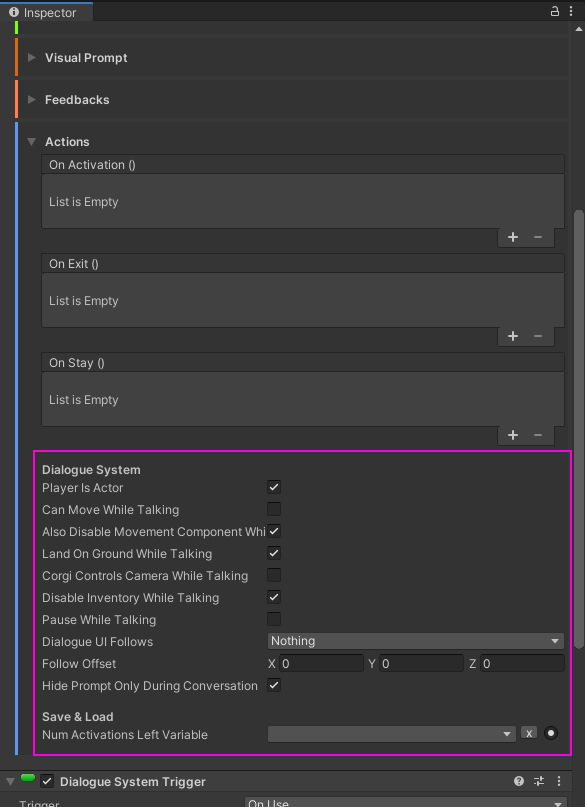Clear Num Activations variable with x button
This screenshot has width=585, height=807.
[x=529, y=733]
